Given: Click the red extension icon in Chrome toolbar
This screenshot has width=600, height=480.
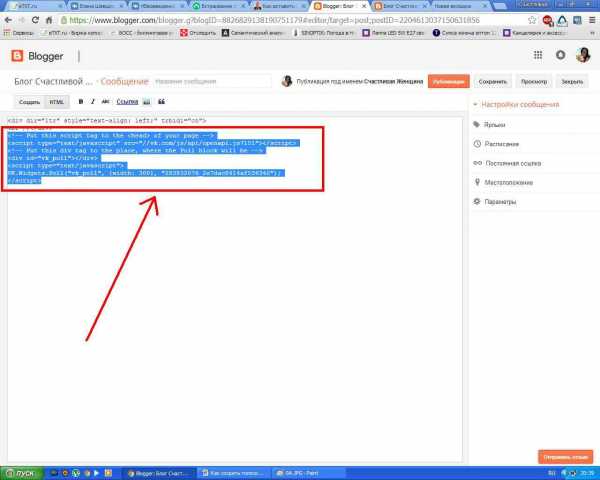Looking at the screenshot, I should click(548, 21).
